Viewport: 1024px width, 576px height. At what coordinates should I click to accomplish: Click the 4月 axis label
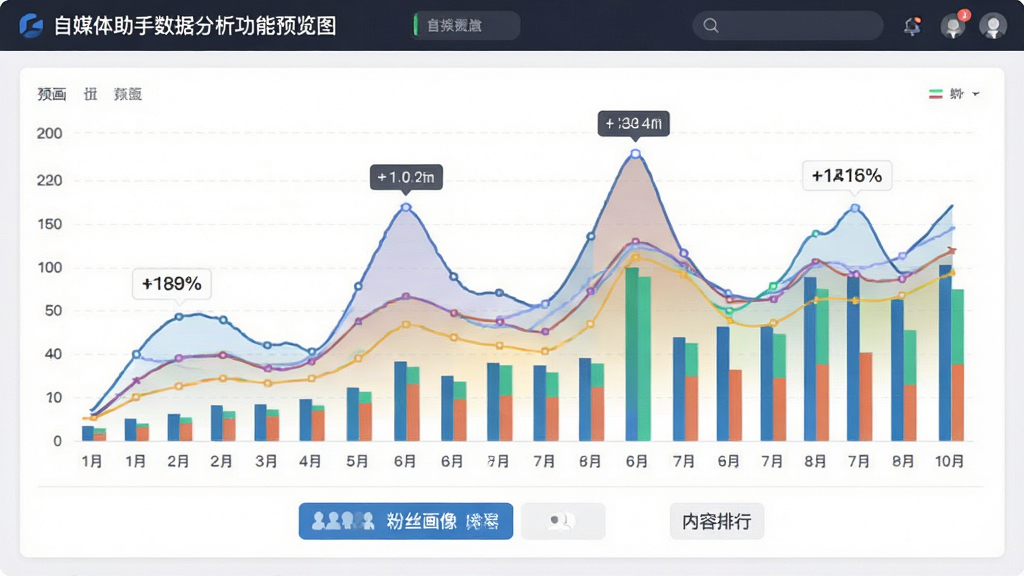point(310,461)
